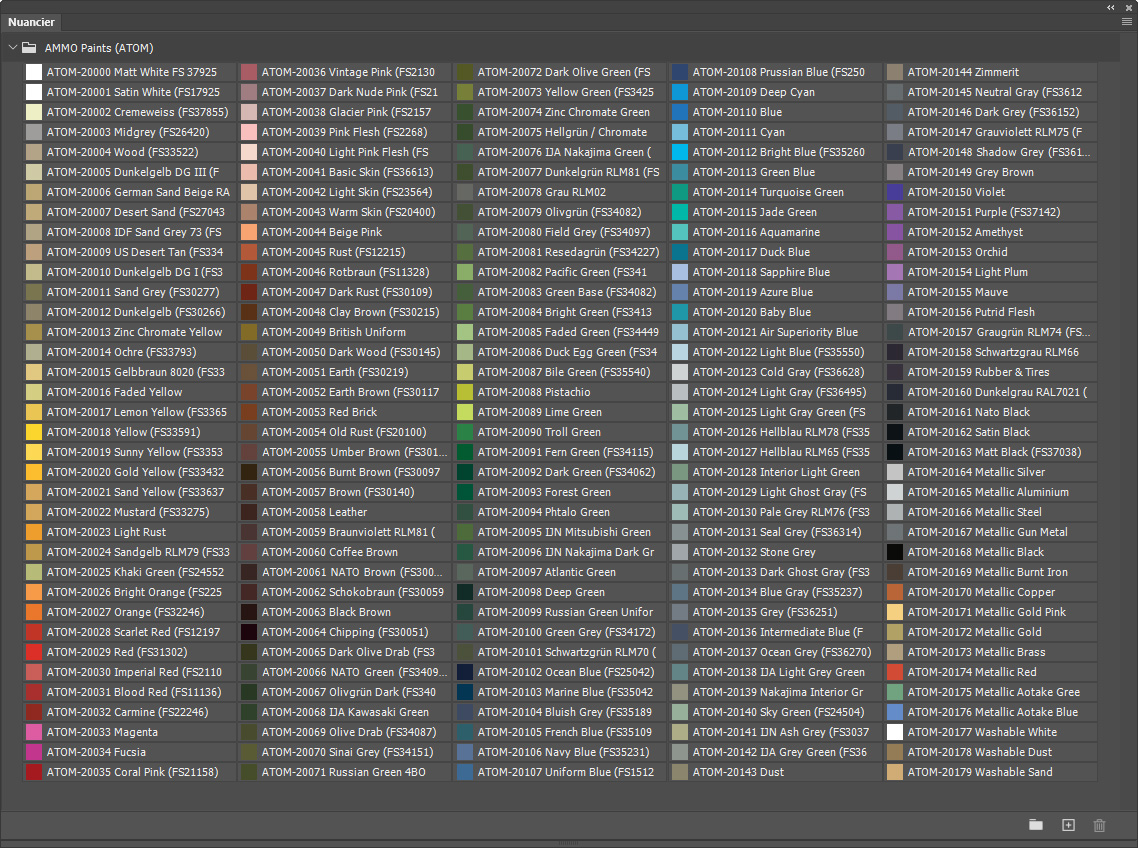Pick the ATOM-20029 Red swatch
Image resolution: width=1138 pixels, height=848 pixels.
click(x=34, y=652)
